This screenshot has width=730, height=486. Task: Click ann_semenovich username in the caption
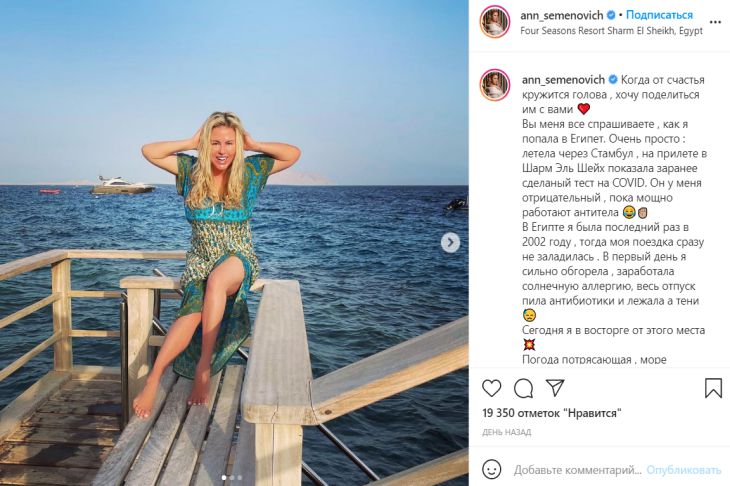point(562,78)
